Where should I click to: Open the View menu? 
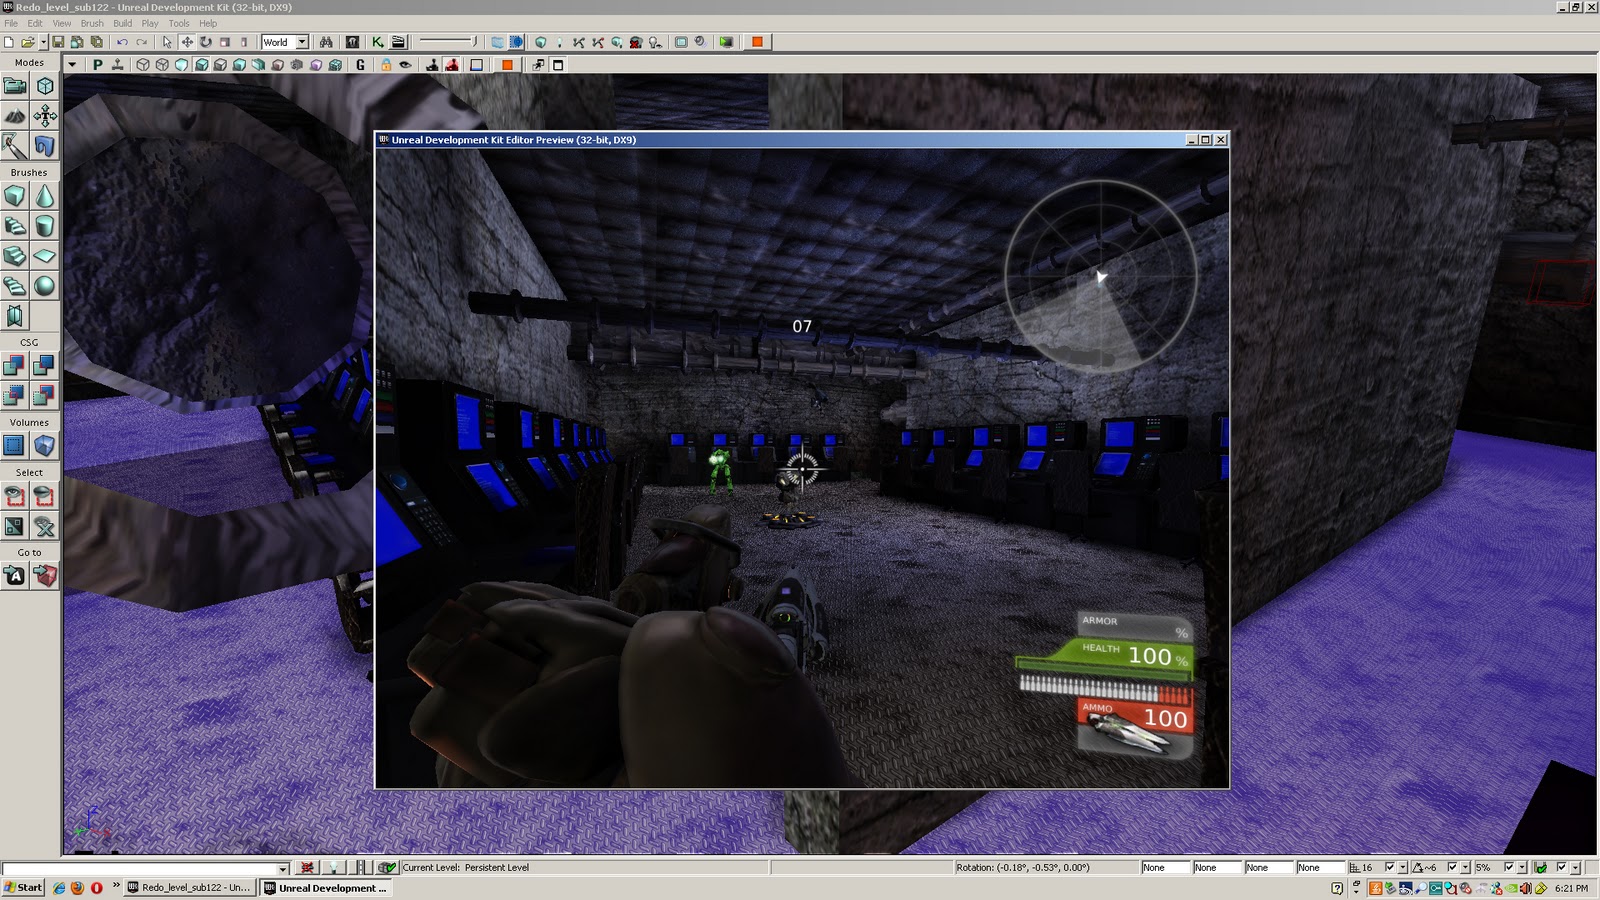pyautogui.click(x=62, y=23)
